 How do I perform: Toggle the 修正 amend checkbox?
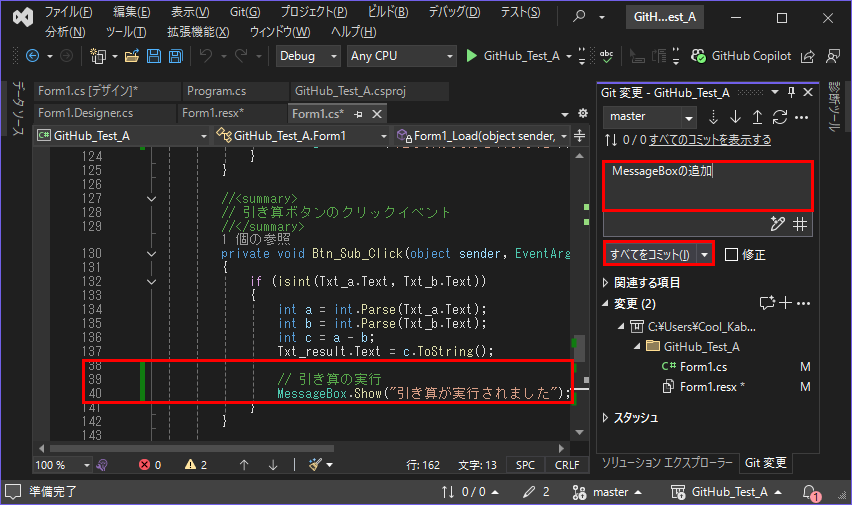coord(731,254)
